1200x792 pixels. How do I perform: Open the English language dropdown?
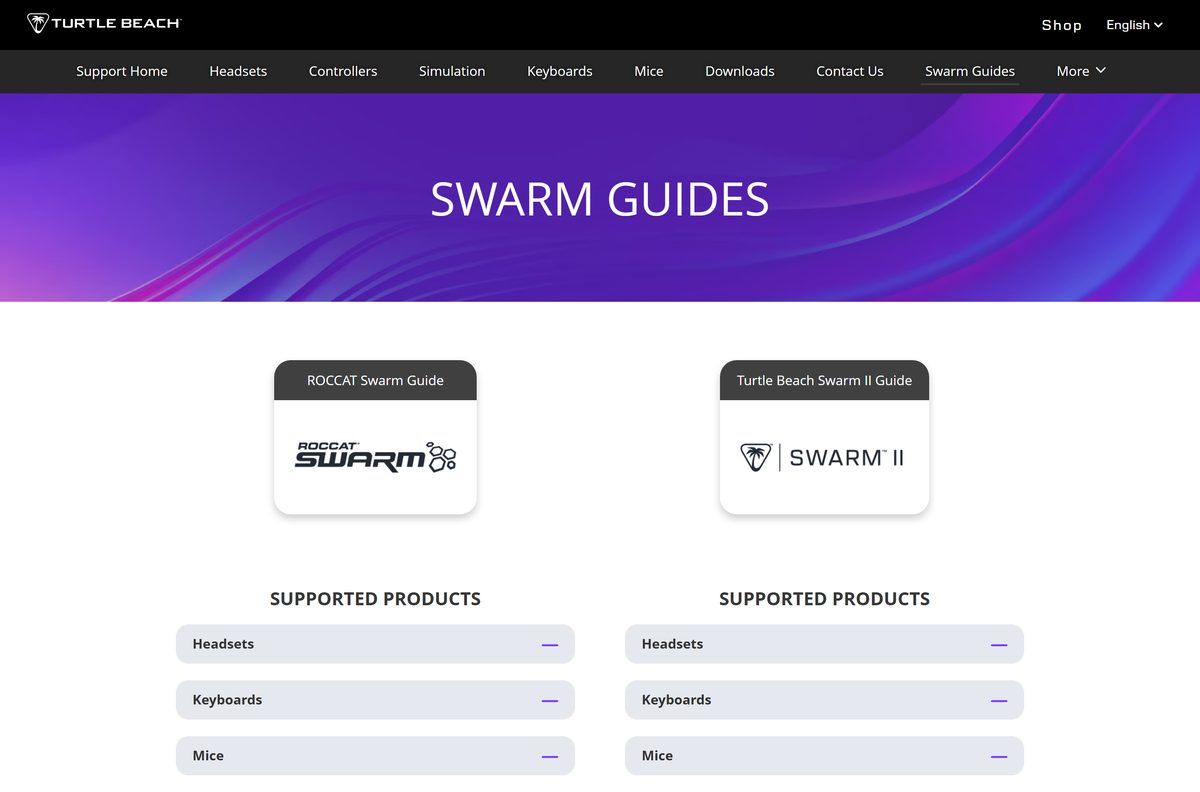tap(1134, 25)
